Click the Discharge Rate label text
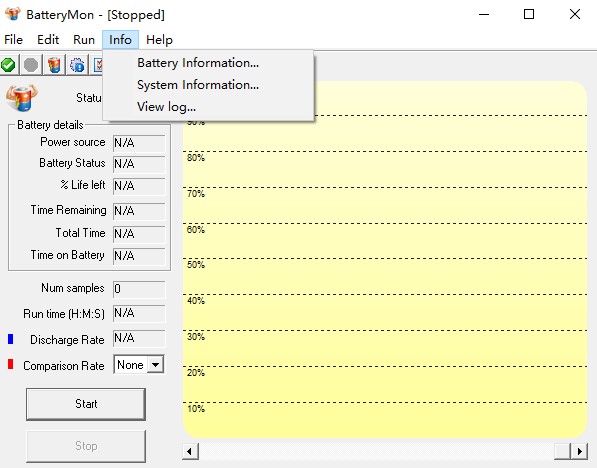The width and height of the screenshot is (597, 468). pos(67,340)
